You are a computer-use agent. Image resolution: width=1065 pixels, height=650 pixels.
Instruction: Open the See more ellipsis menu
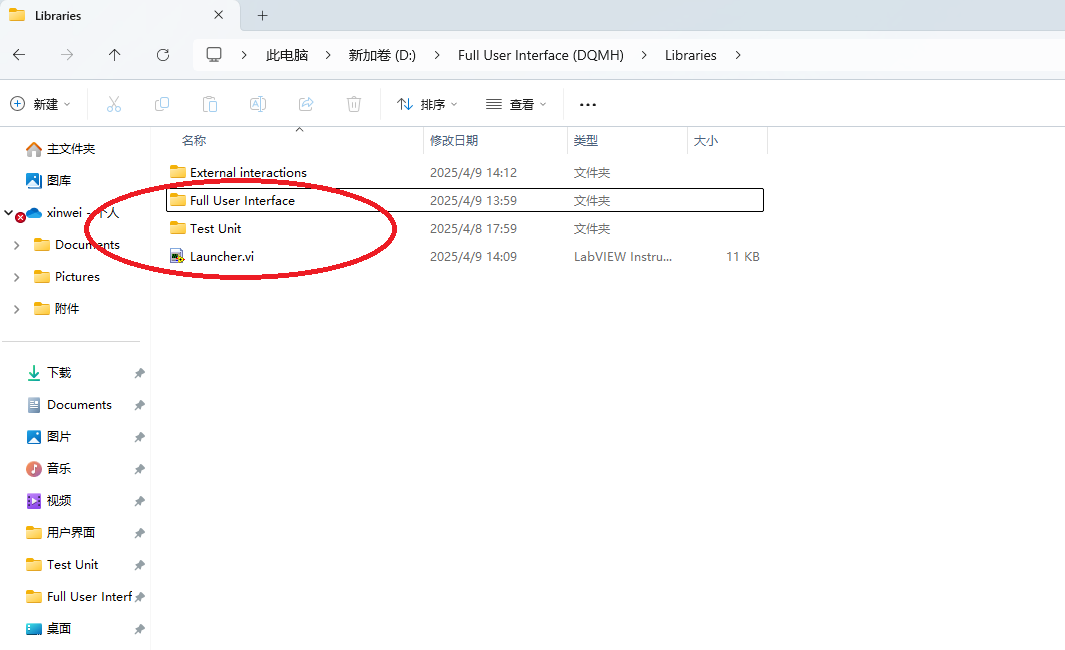pyautogui.click(x=588, y=104)
